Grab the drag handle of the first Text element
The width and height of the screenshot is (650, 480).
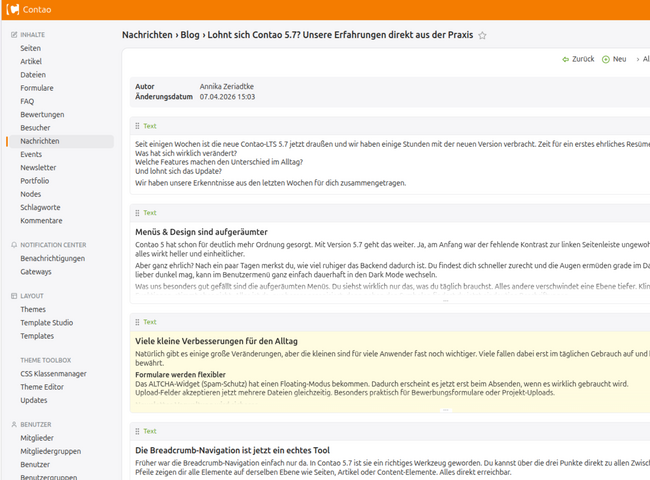pyautogui.click(x=137, y=126)
